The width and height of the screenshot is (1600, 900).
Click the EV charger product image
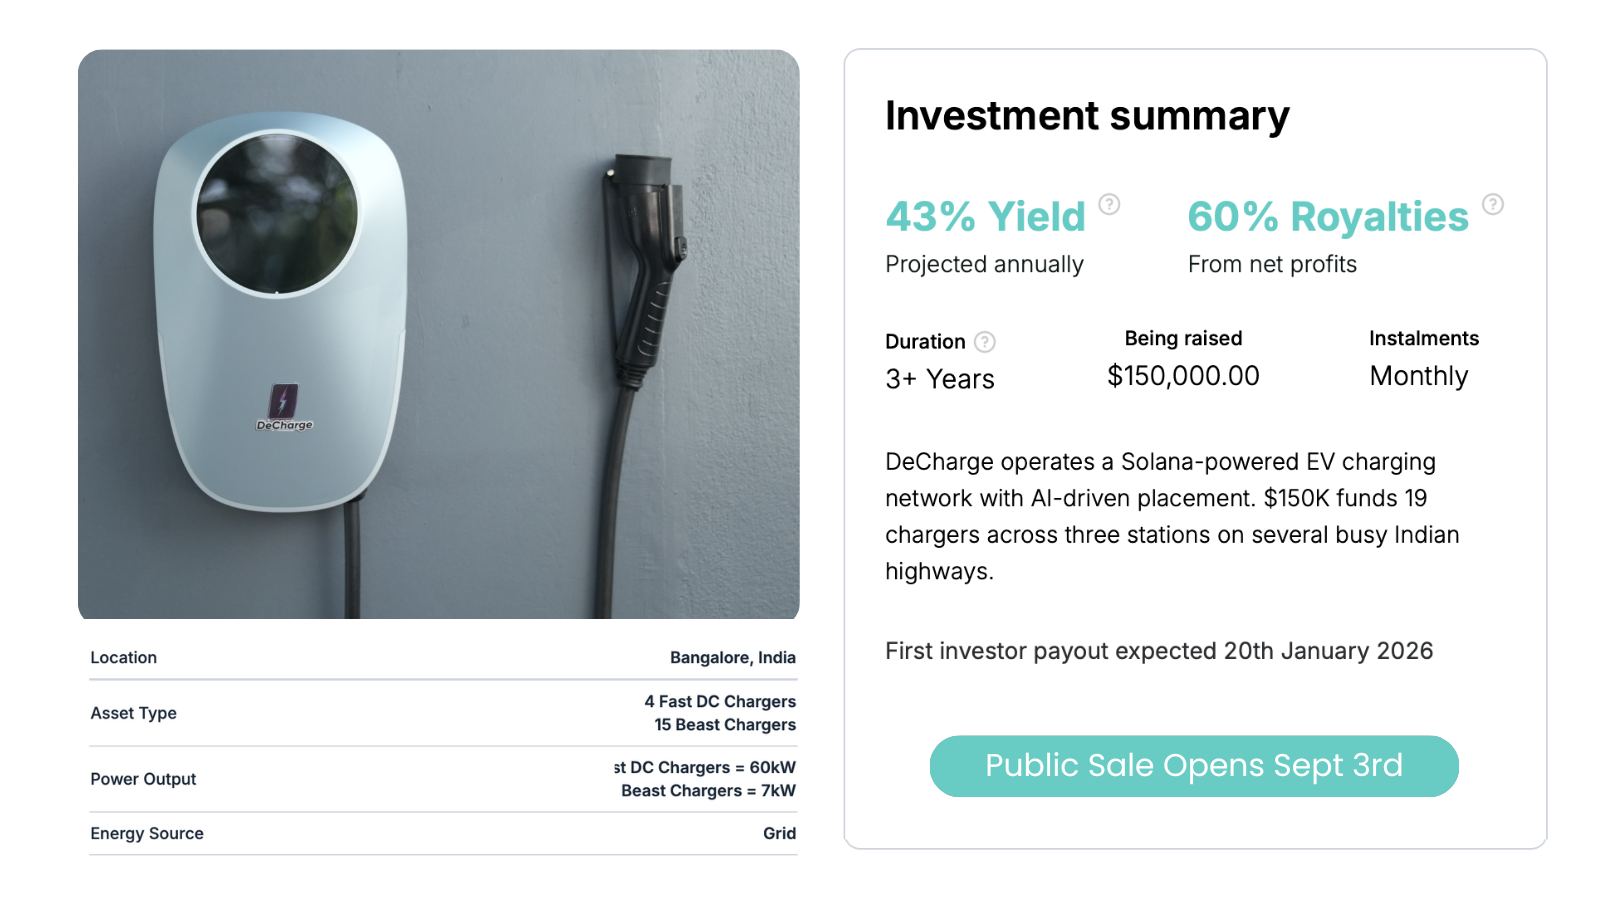point(439,334)
